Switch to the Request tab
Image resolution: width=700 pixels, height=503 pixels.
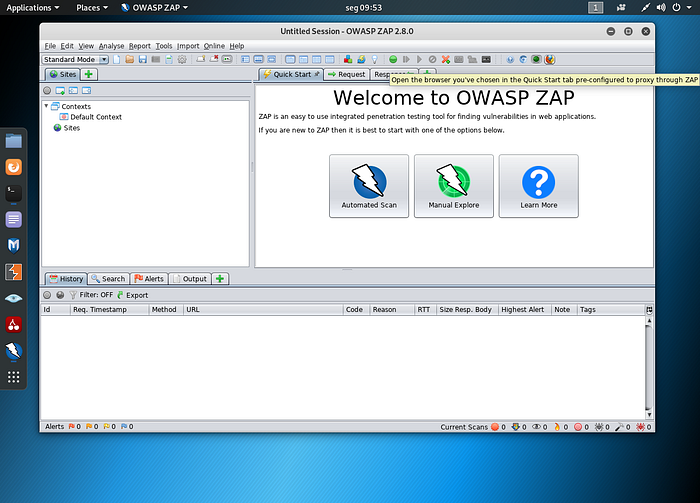point(346,75)
